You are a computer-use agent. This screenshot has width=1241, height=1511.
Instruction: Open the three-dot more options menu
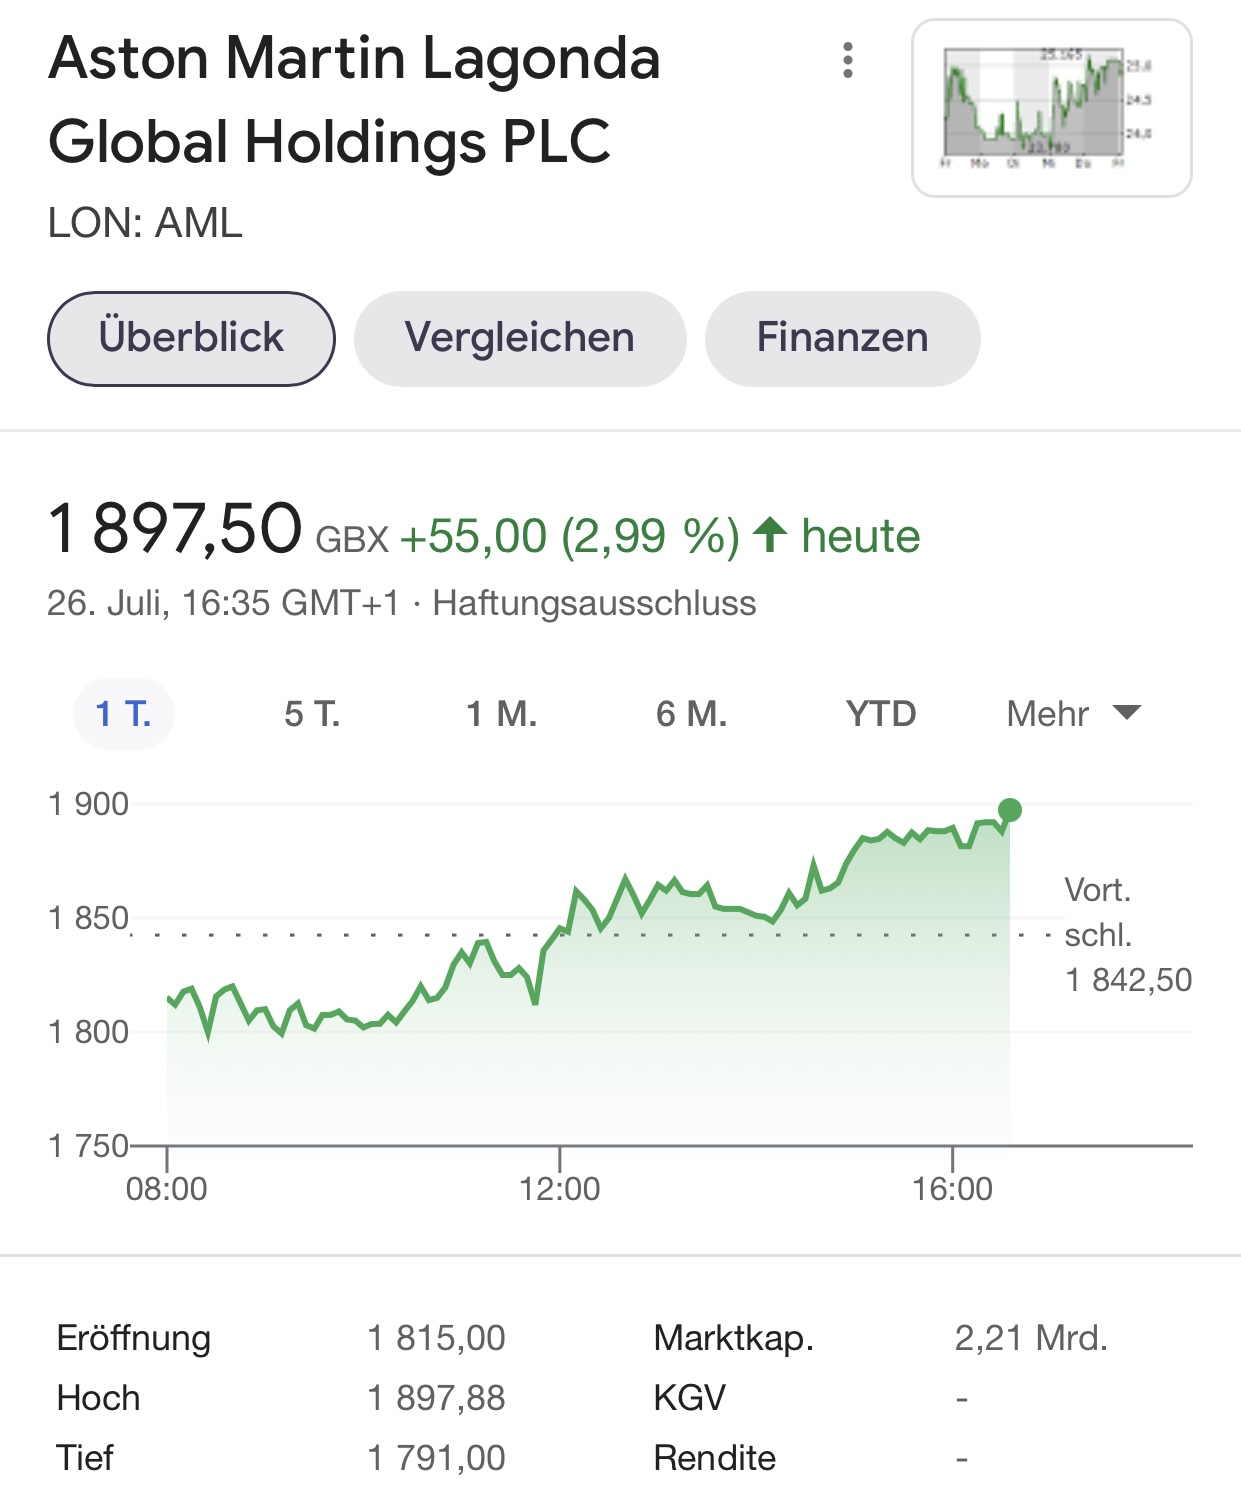click(848, 60)
